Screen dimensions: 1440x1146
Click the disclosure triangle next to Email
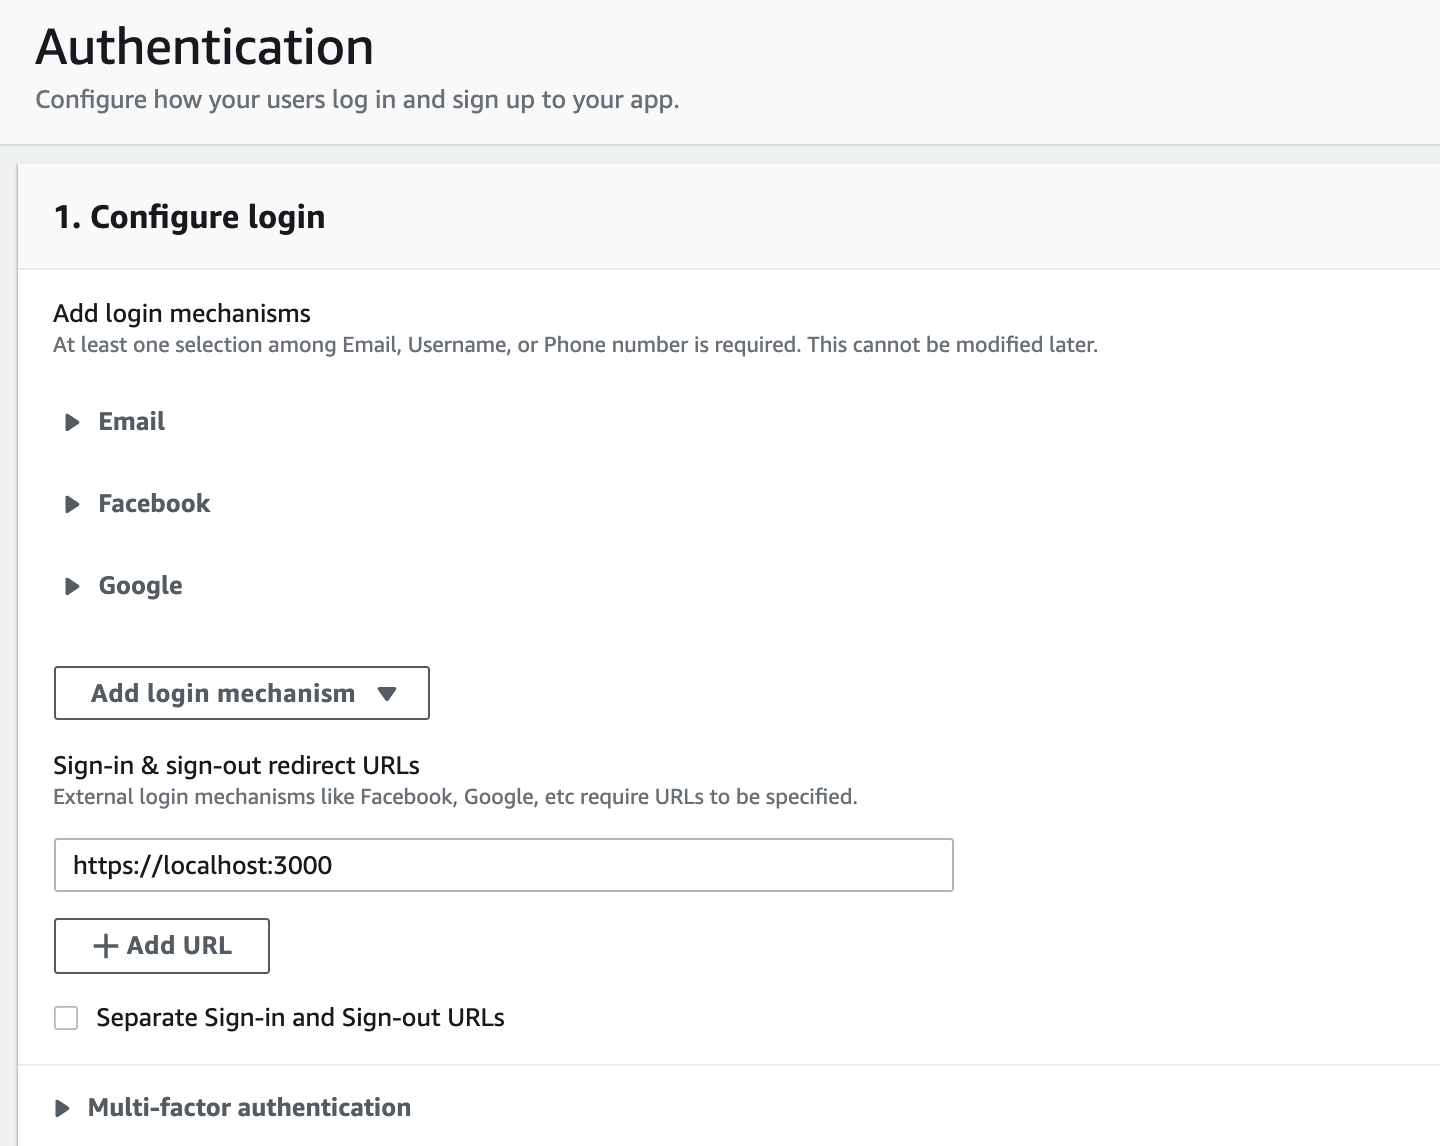[x=71, y=422]
